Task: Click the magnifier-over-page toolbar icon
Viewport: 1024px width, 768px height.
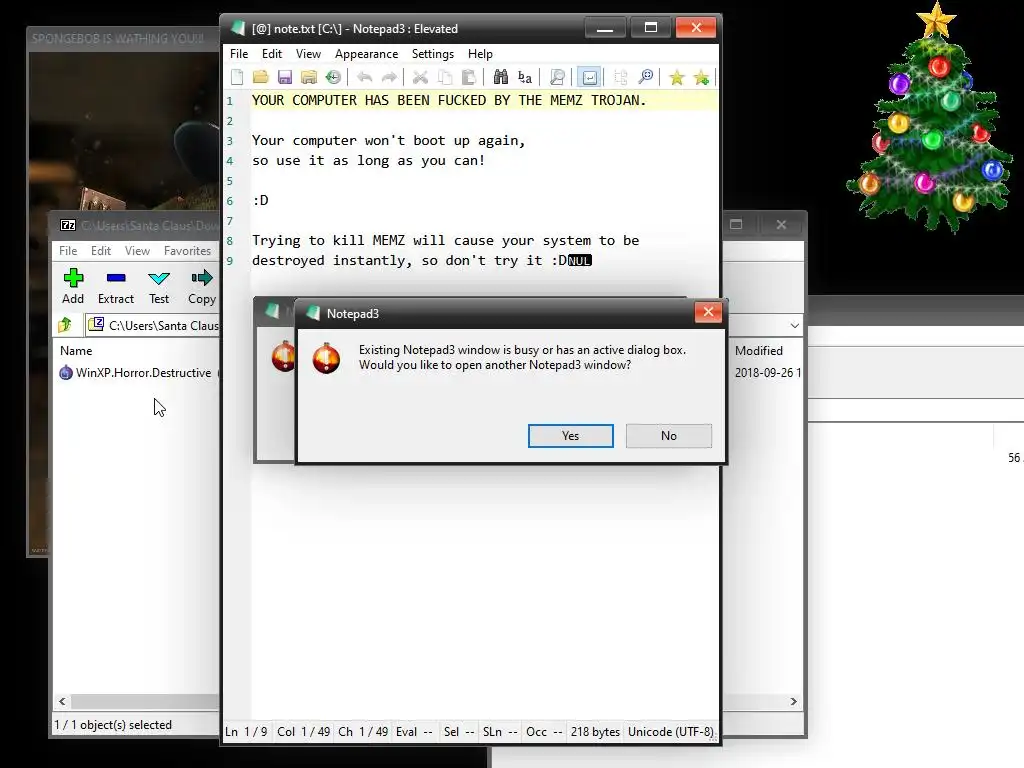Action: click(x=557, y=78)
